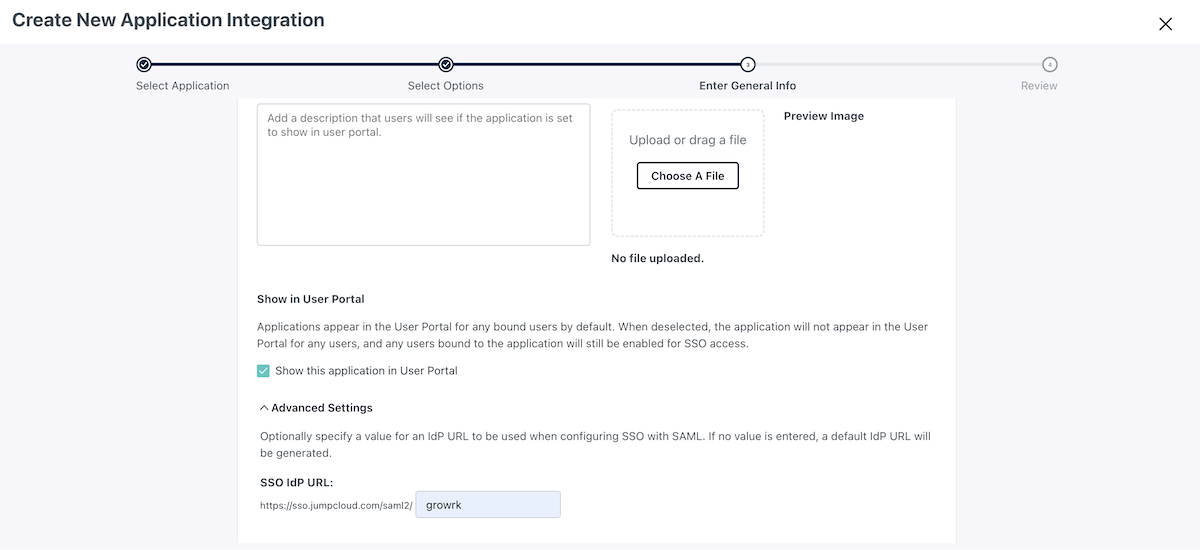The image size is (1200, 550).
Task: Click the SSO IdP URL field containing growrk
Action: [x=488, y=505]
